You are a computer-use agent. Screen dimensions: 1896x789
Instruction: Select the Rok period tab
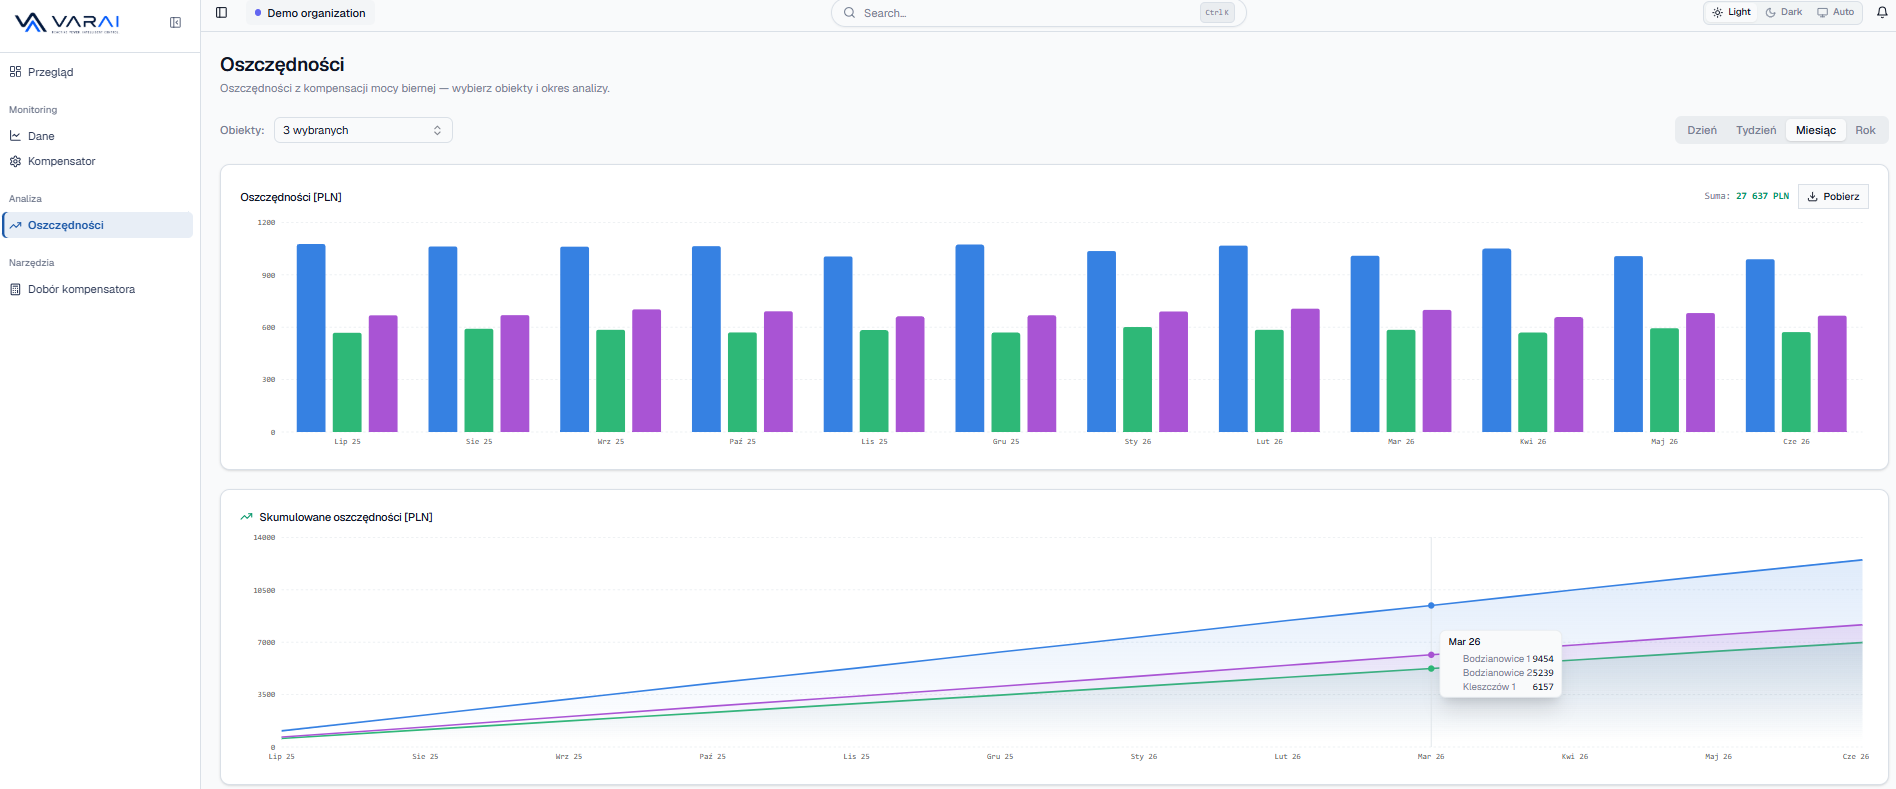[1865, 130]
